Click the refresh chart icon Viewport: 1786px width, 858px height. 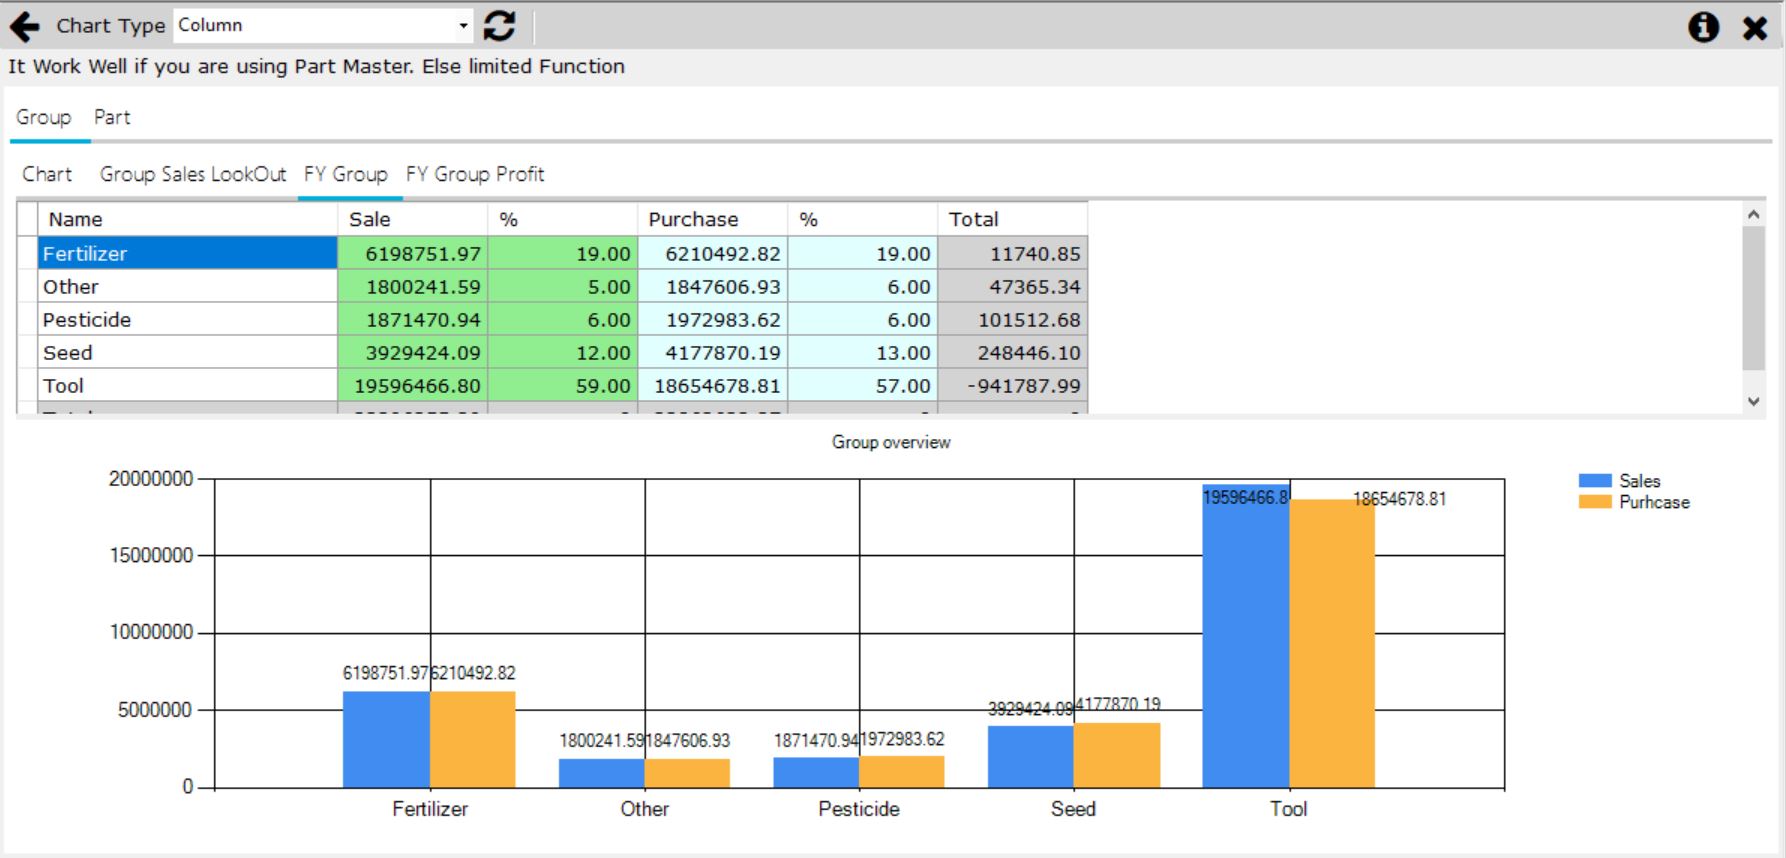tap(499, 26)
